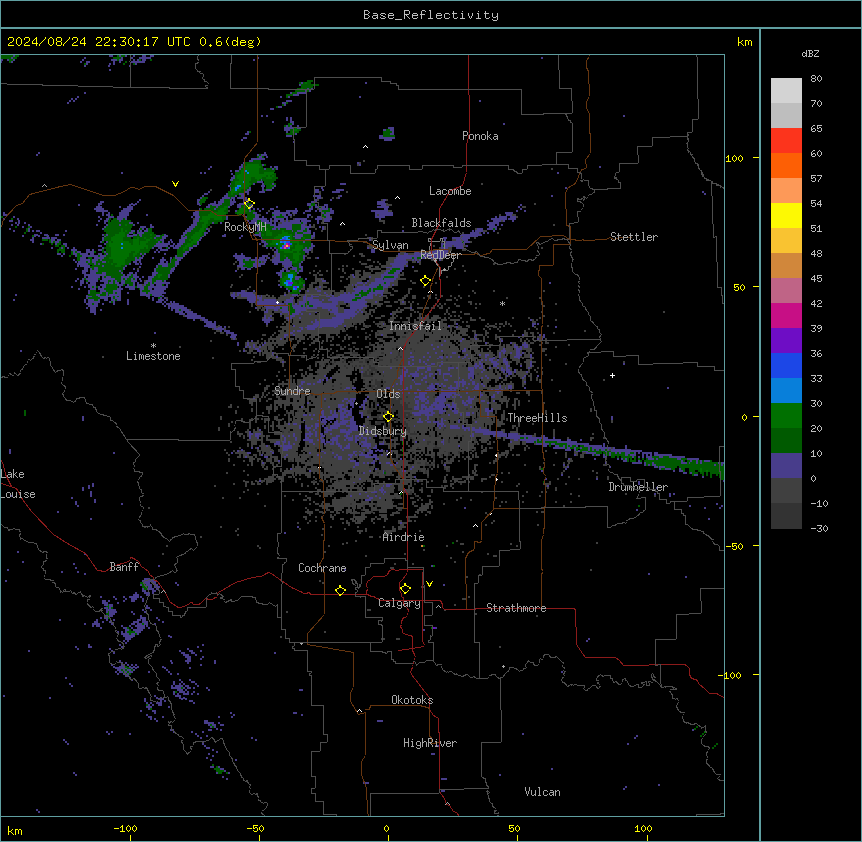The image size is (862, 842).
Task: Click the HighRiver city label
Action: point(430,743)
